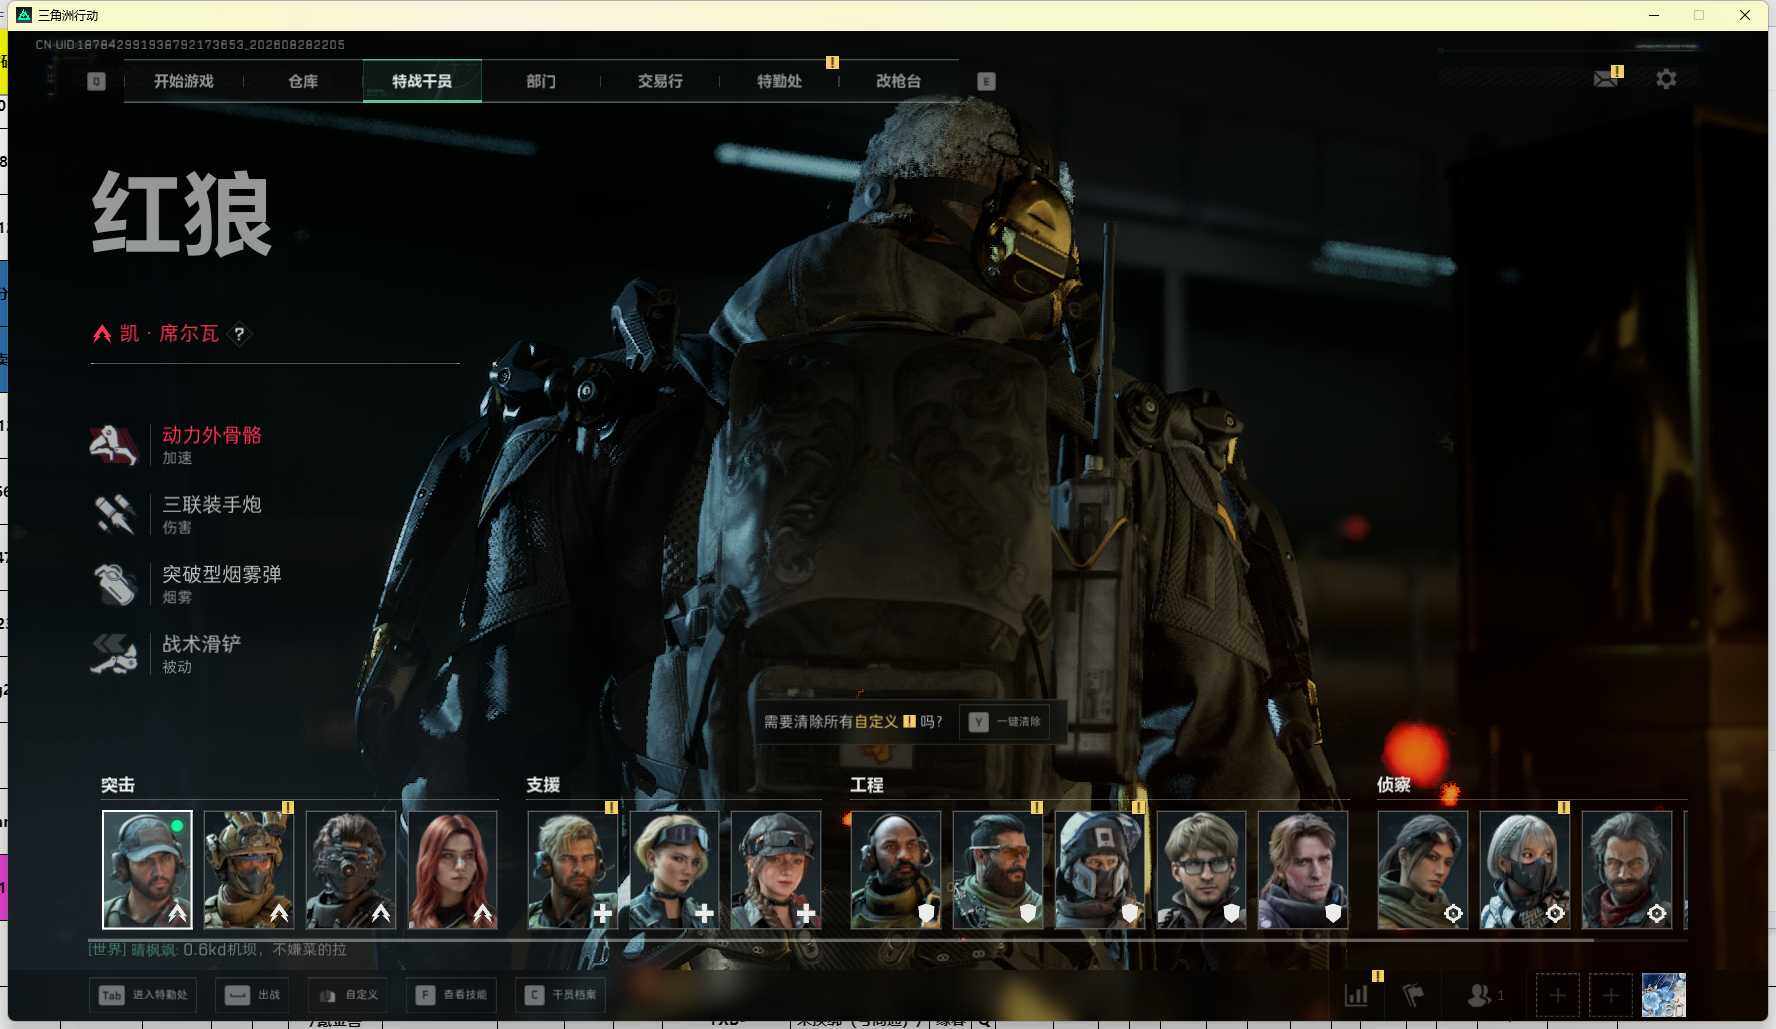1776x1029 pixels.
Task: Open the friends list icon
Action: 1479,995
